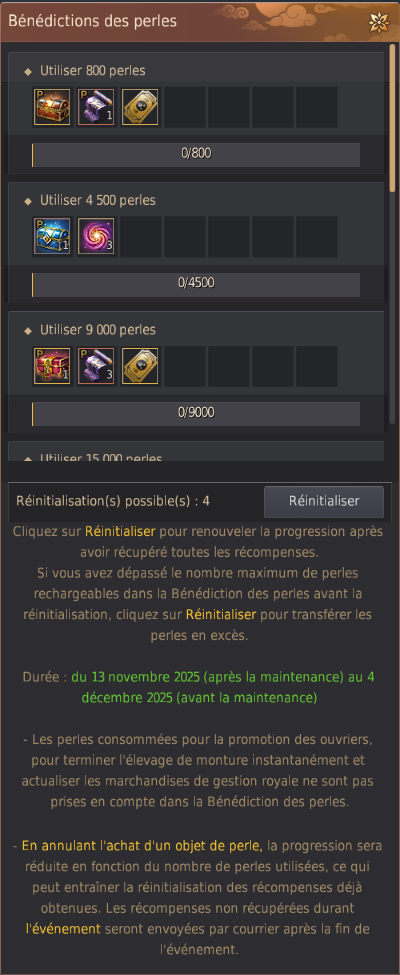Click the 0/800 progress bar
The image size is (400, 975).
click(x=196, y=155)
